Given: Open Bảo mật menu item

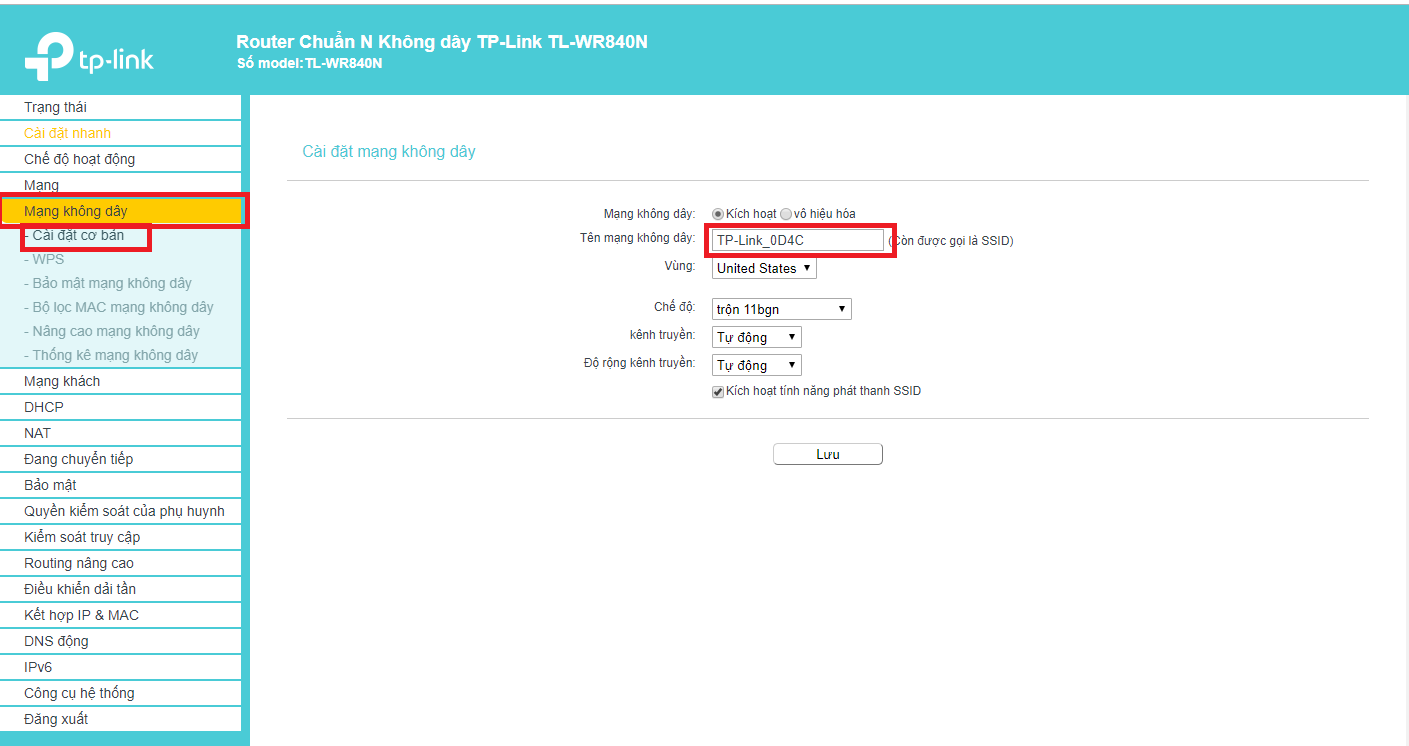Looking at the screenshot, I should tap(121, 485).
